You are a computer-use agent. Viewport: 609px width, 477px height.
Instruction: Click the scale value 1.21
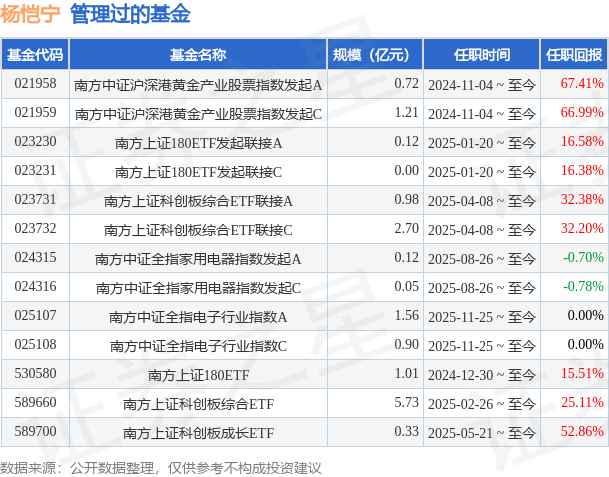tap(406, 113)
